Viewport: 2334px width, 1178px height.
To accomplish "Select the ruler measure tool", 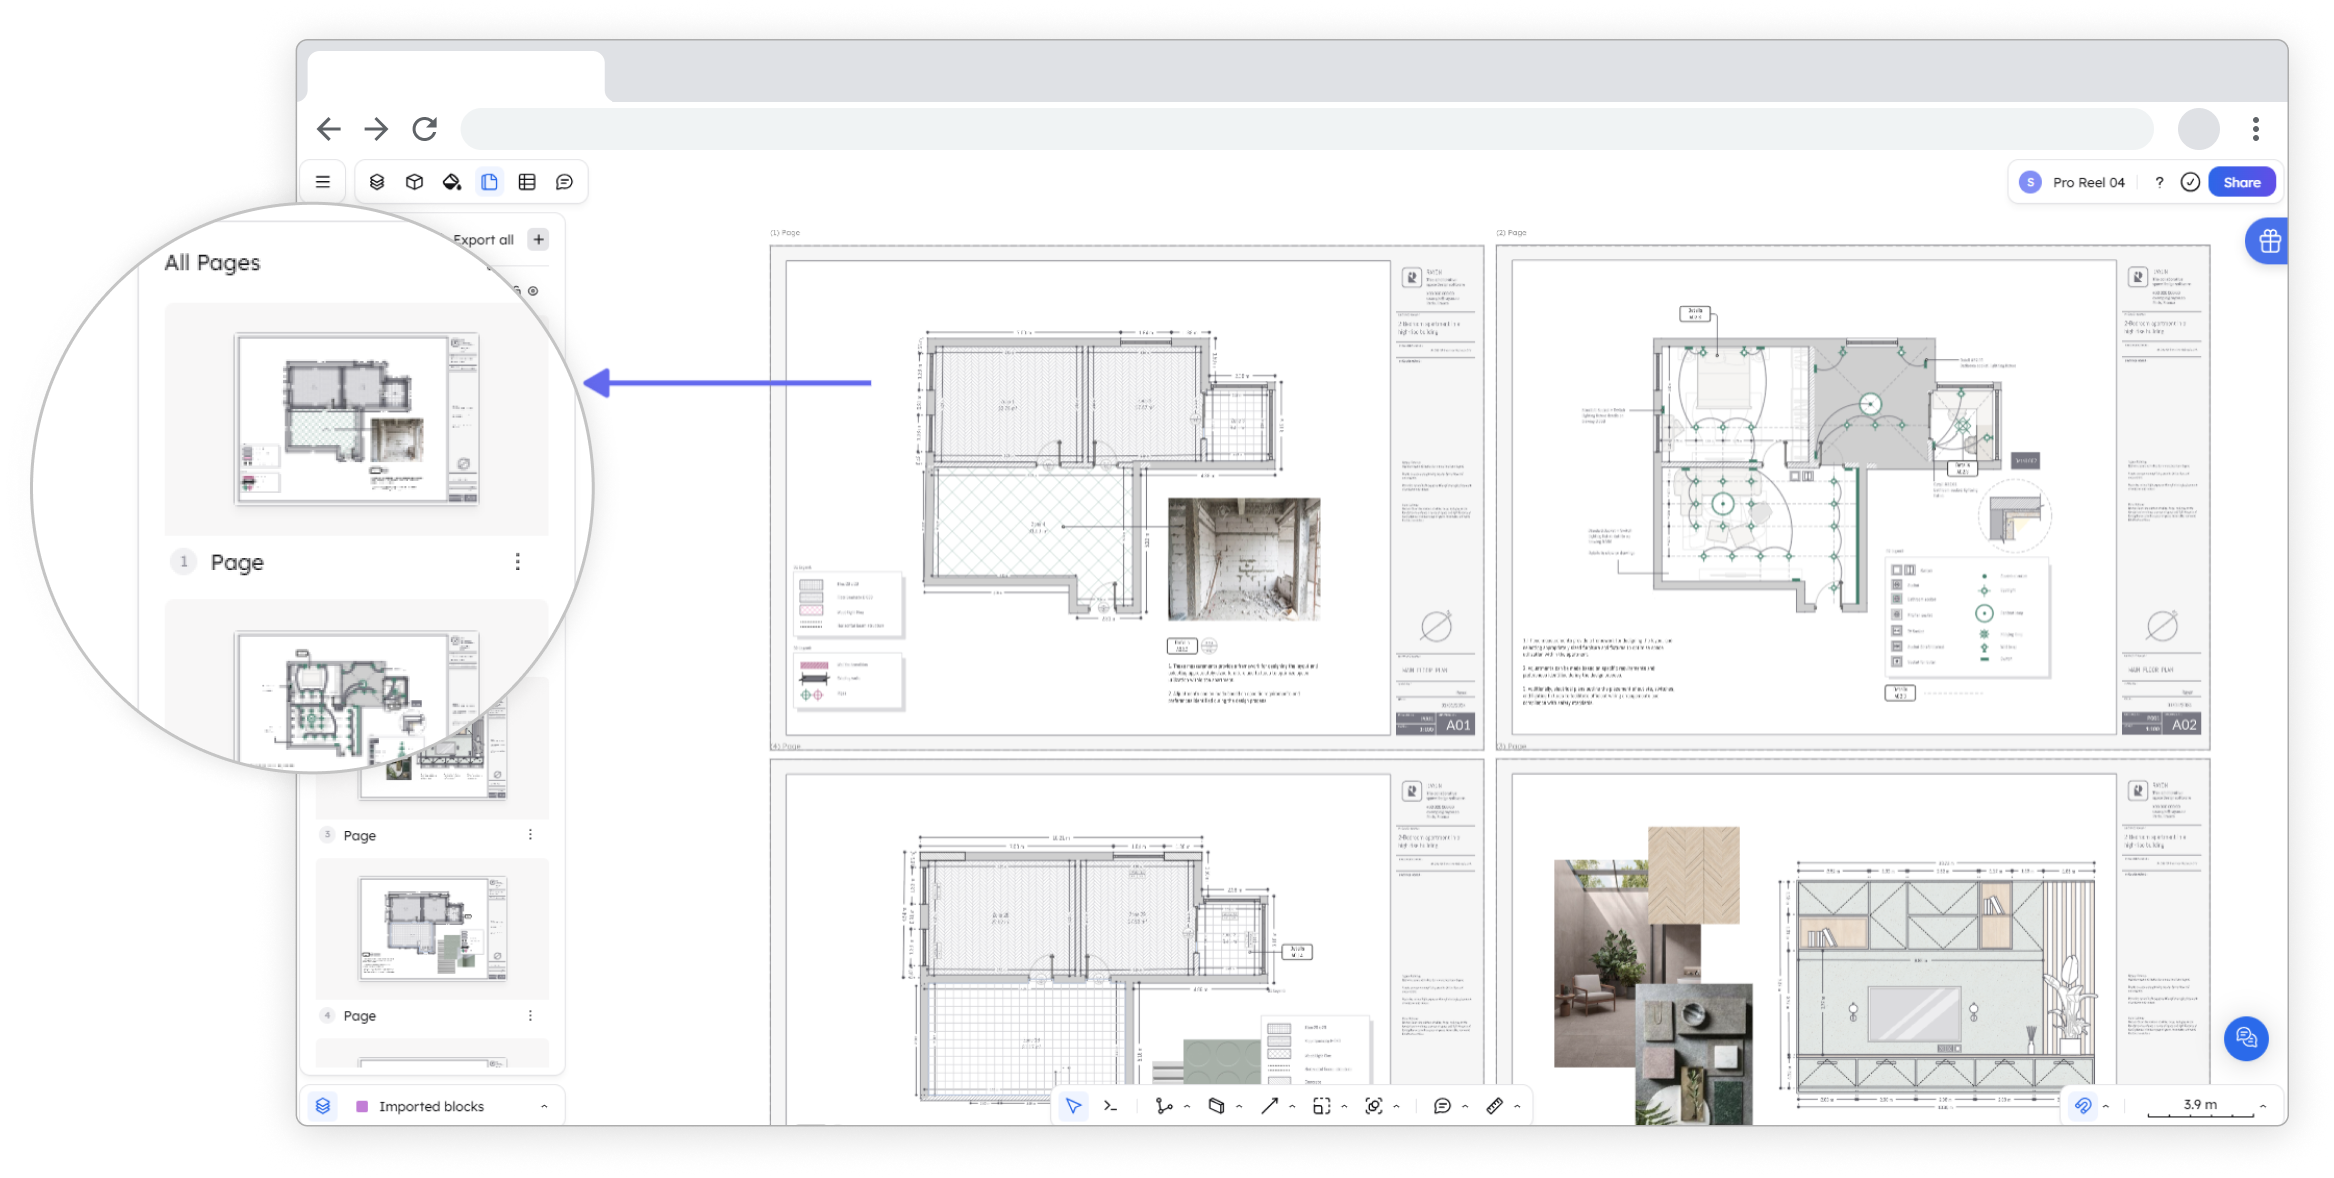I will coord(1494,1106).
